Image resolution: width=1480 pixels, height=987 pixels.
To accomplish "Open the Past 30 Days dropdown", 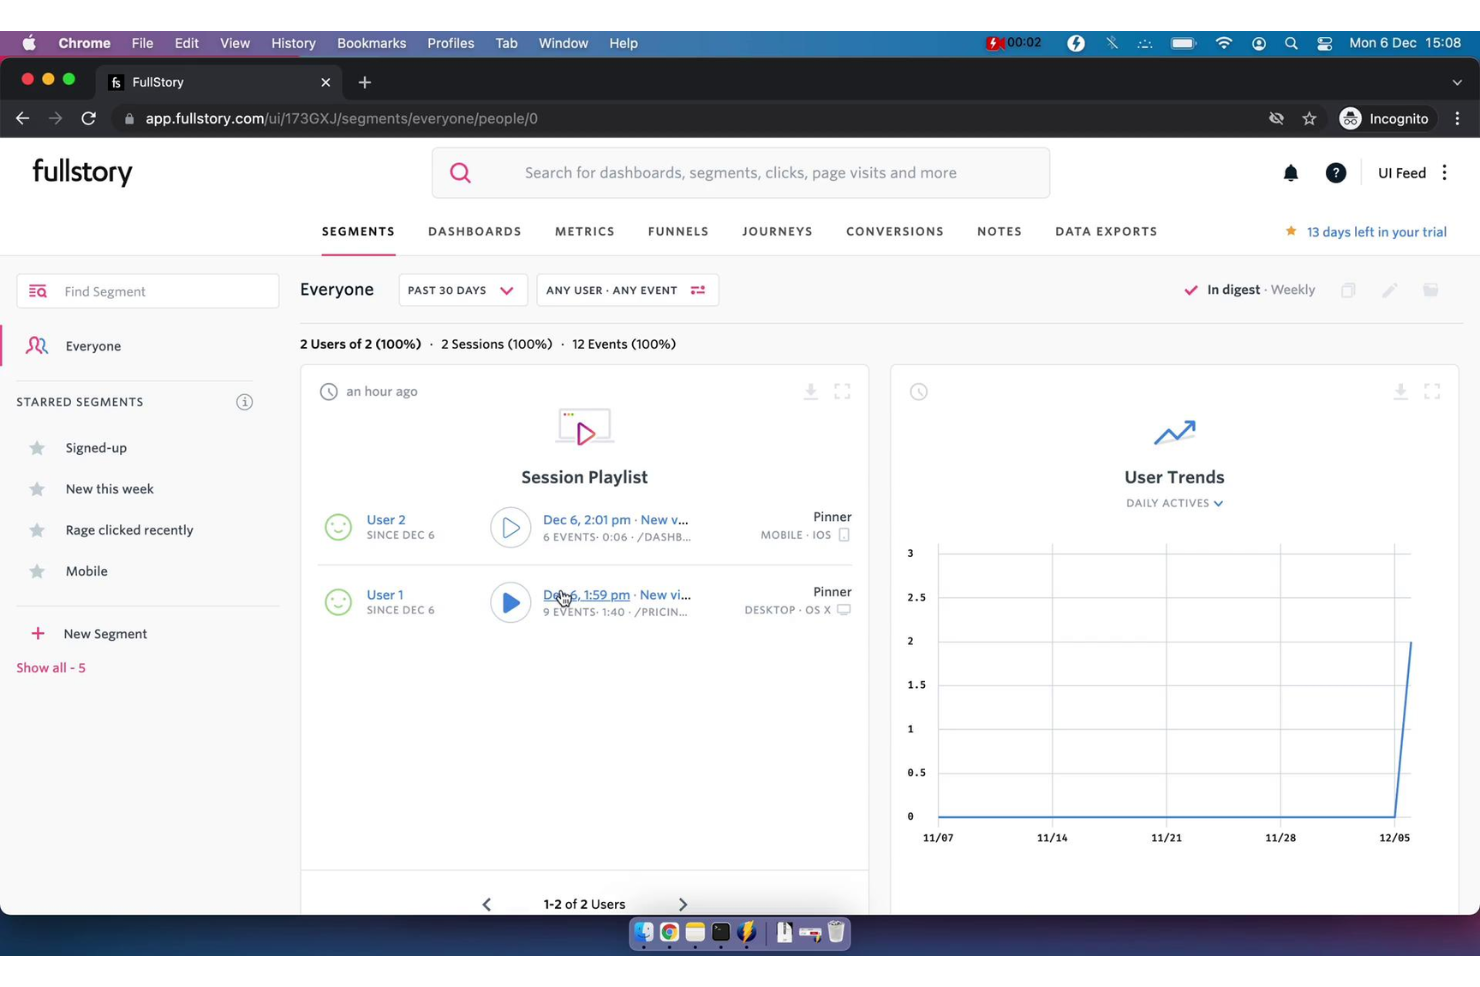I will pos(461,290).
